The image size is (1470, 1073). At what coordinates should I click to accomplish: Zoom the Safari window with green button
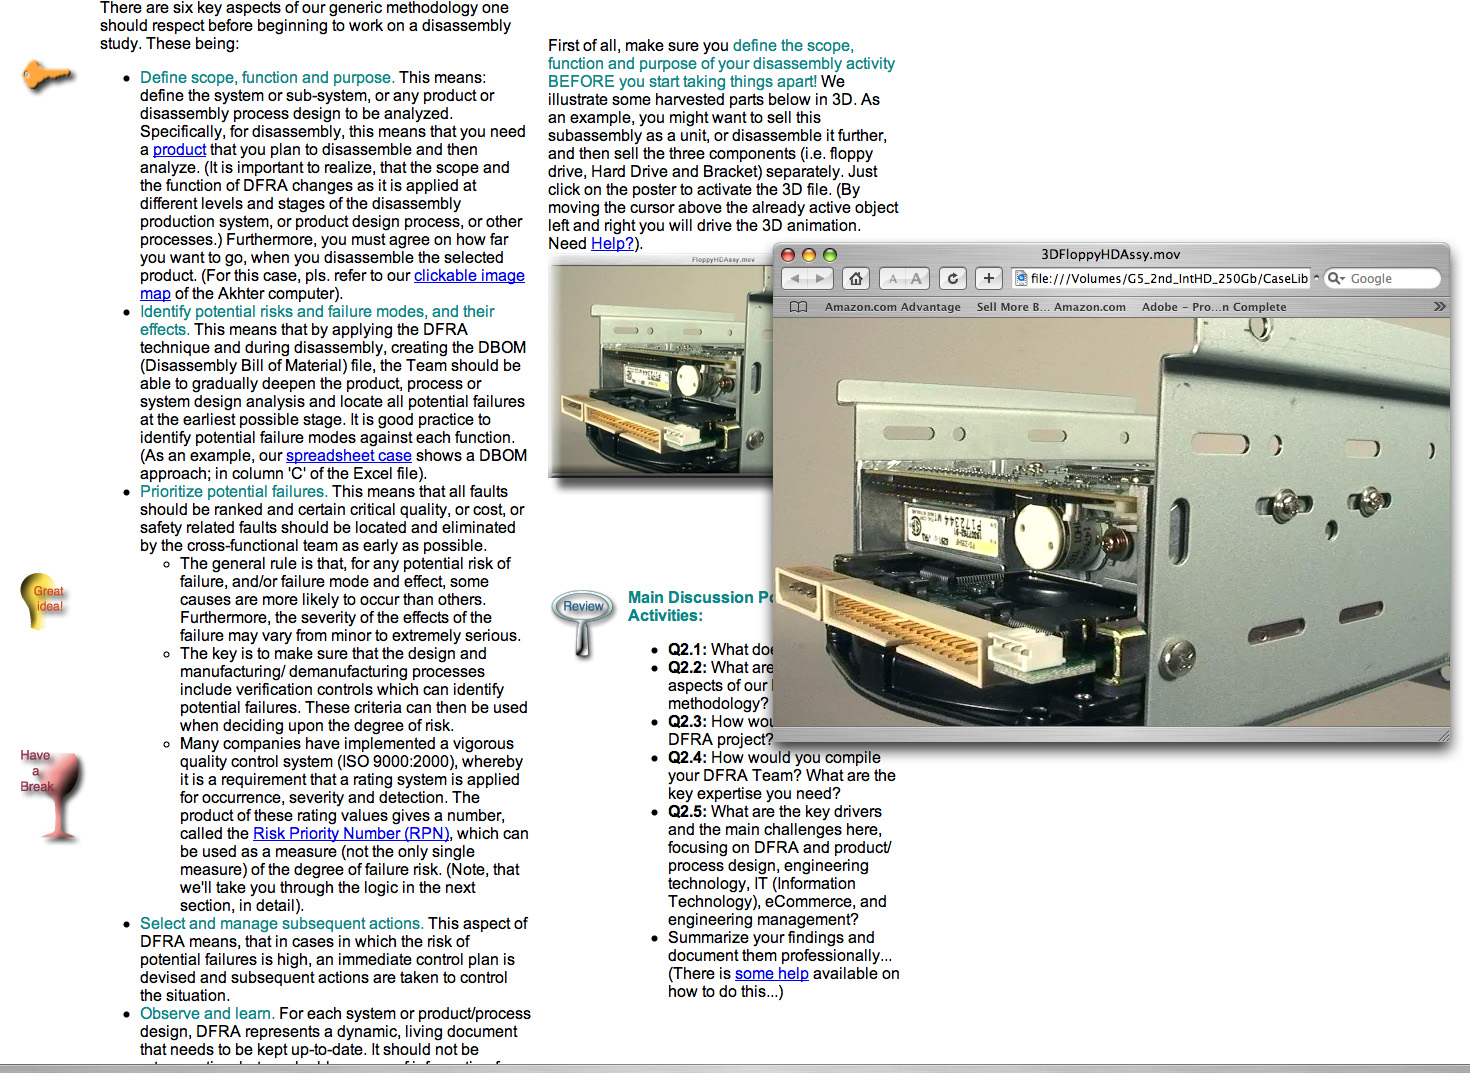click(829, 255)
